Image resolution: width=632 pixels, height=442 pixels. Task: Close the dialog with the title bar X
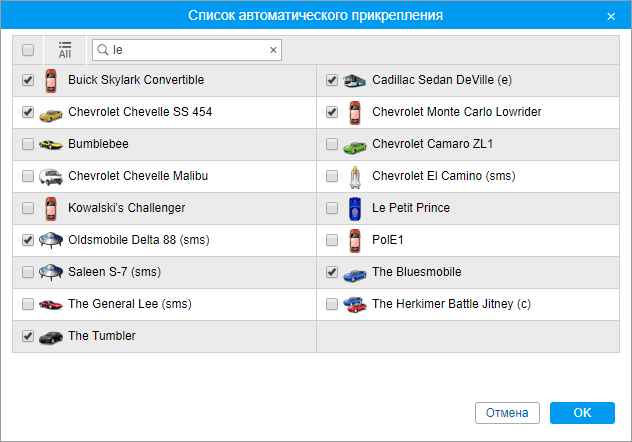(611, 16)
